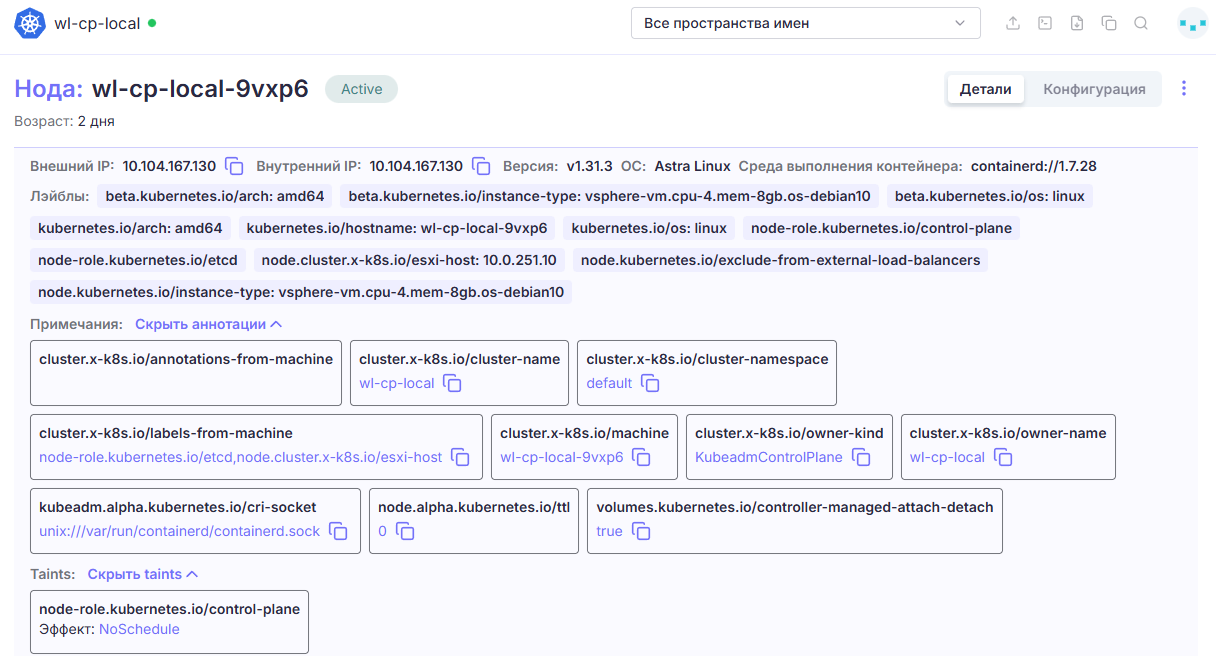Select the node.kubernetes.io/instance-type label chip
This screenshot has width=1216, height=656.
click(301, 292)
